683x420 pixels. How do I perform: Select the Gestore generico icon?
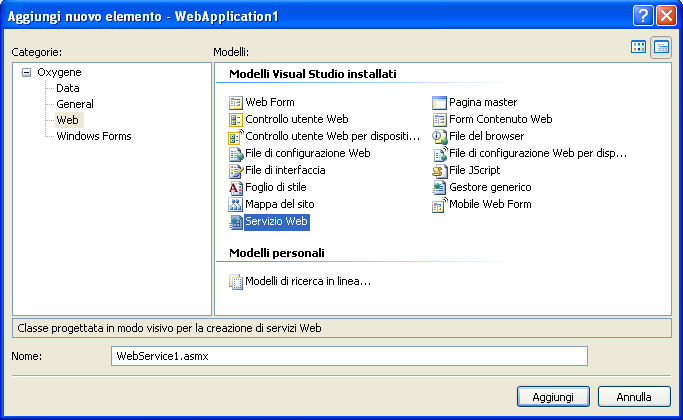[x=439, y=188]
